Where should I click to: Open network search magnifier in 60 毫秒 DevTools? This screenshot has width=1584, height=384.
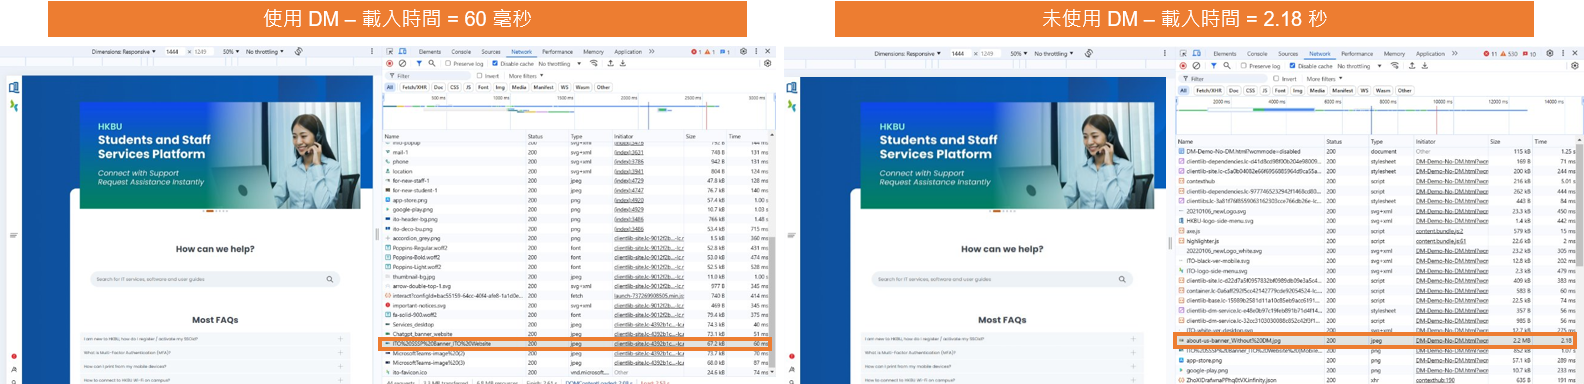click(432, 63)
